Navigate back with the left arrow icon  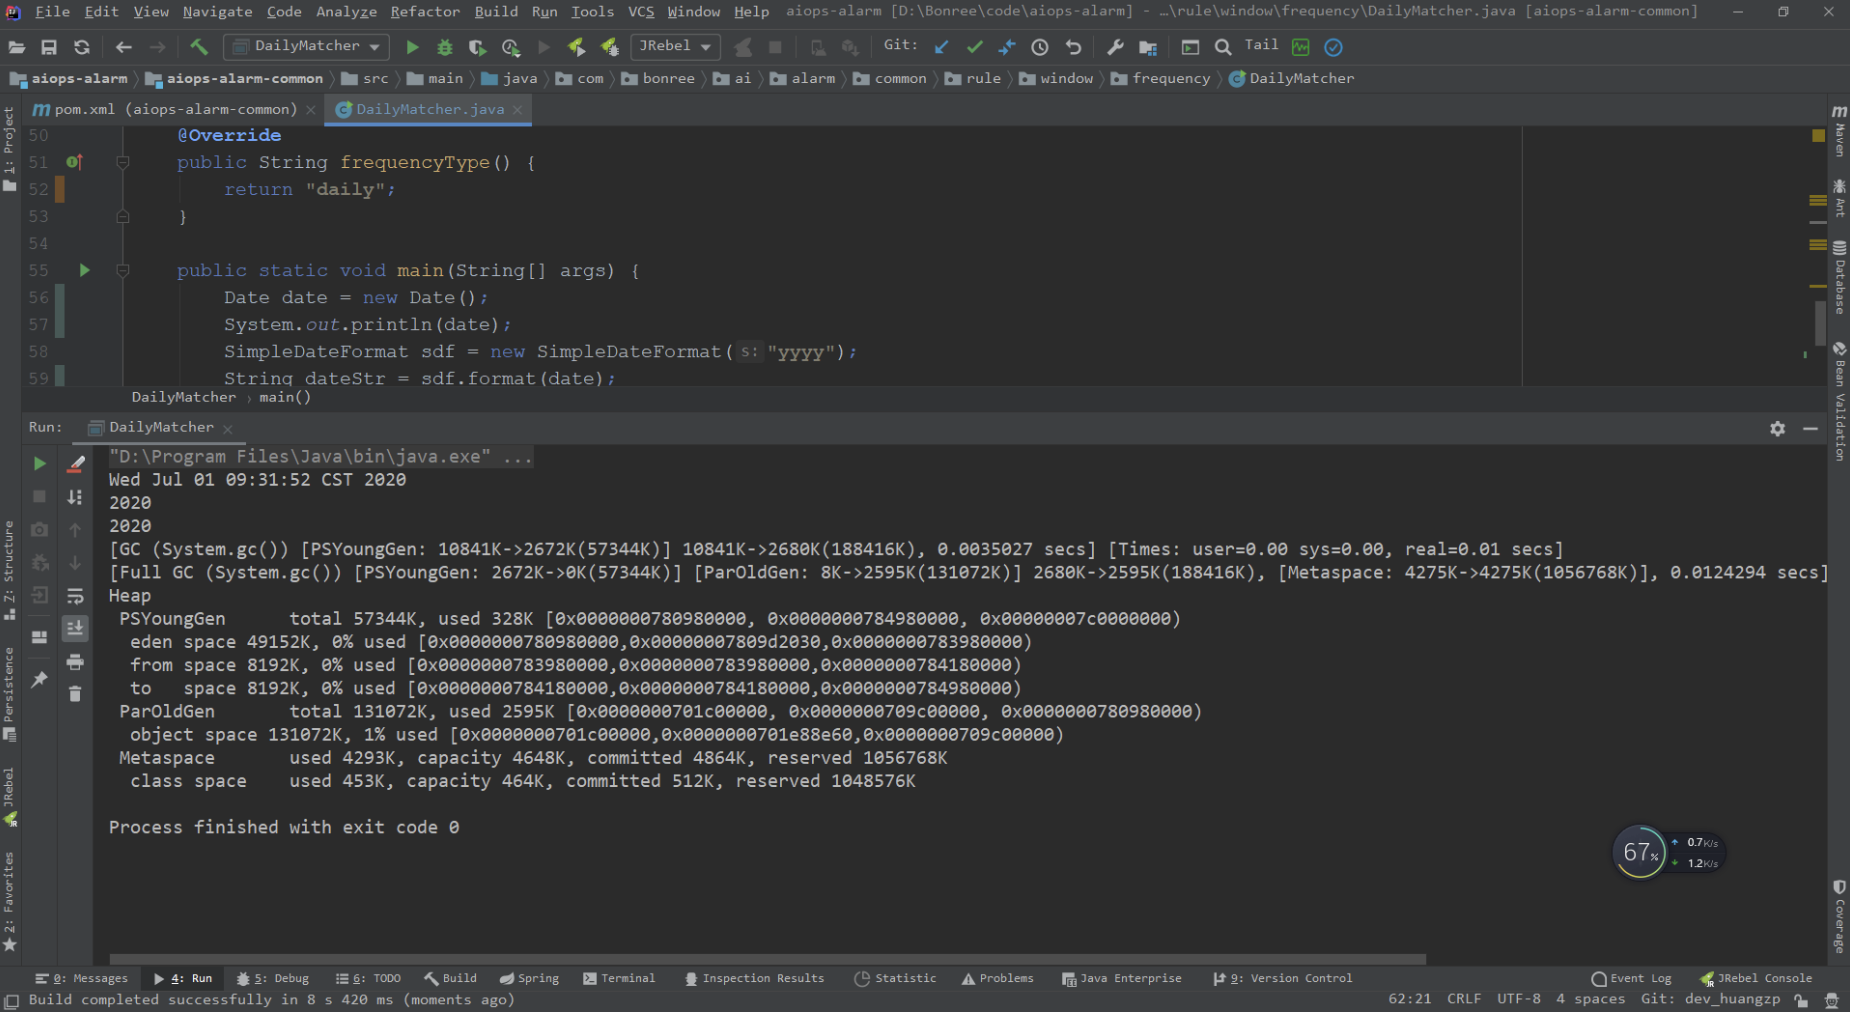tap(124, 47)
